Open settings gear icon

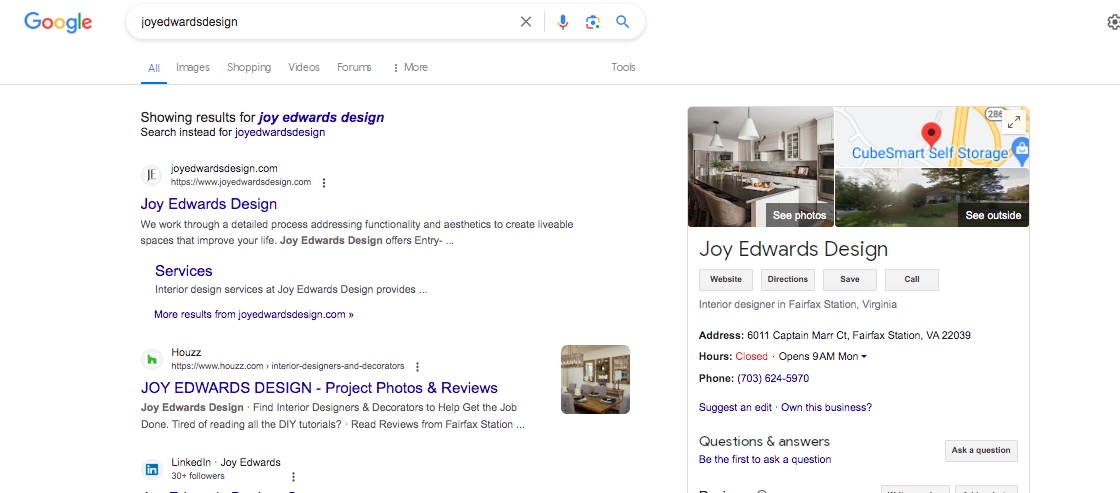(x=1113, y=22)
